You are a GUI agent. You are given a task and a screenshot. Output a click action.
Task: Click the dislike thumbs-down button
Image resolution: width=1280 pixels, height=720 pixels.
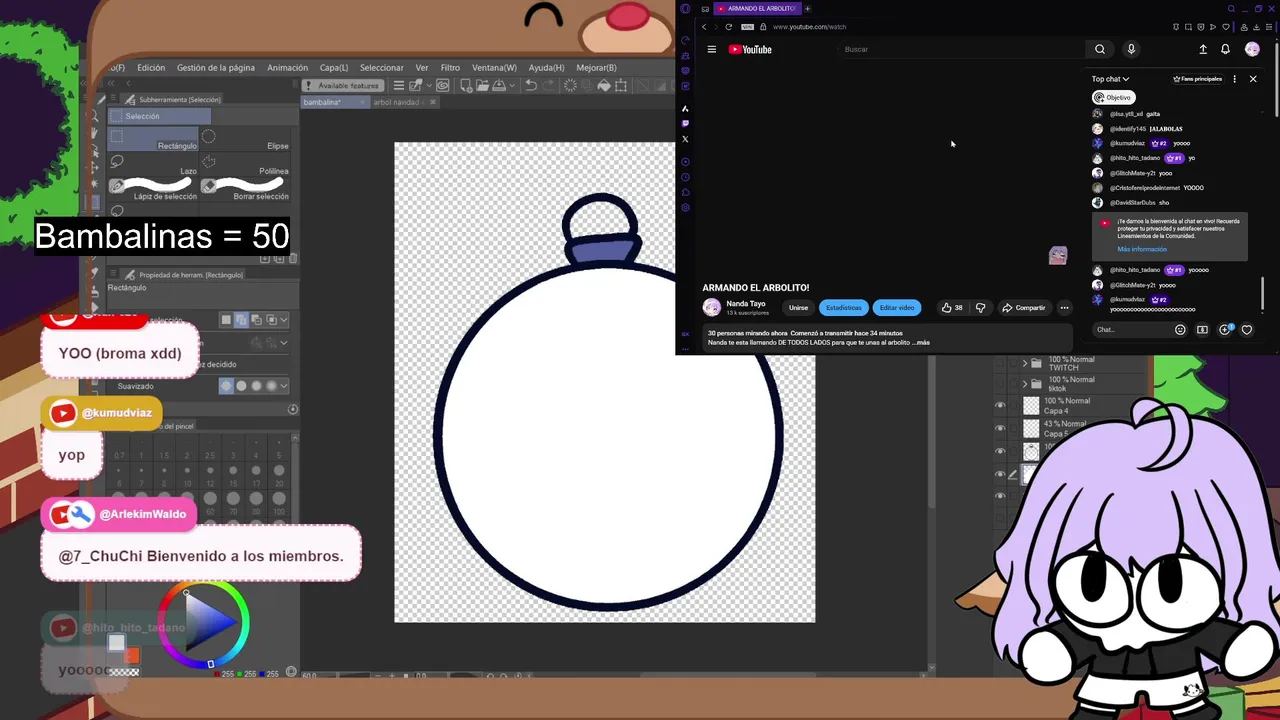coord(980,308)
